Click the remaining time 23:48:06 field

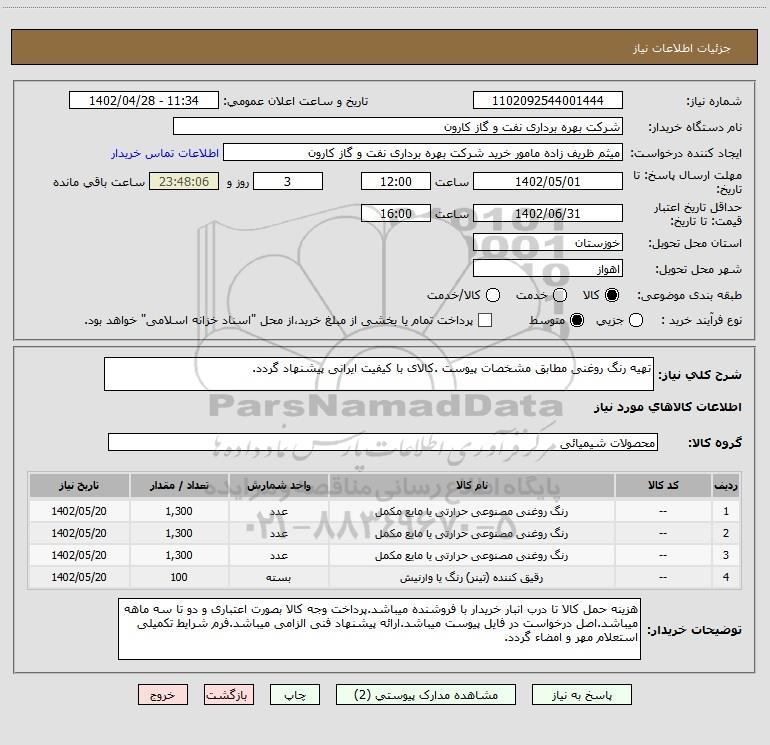coord(184,181)
